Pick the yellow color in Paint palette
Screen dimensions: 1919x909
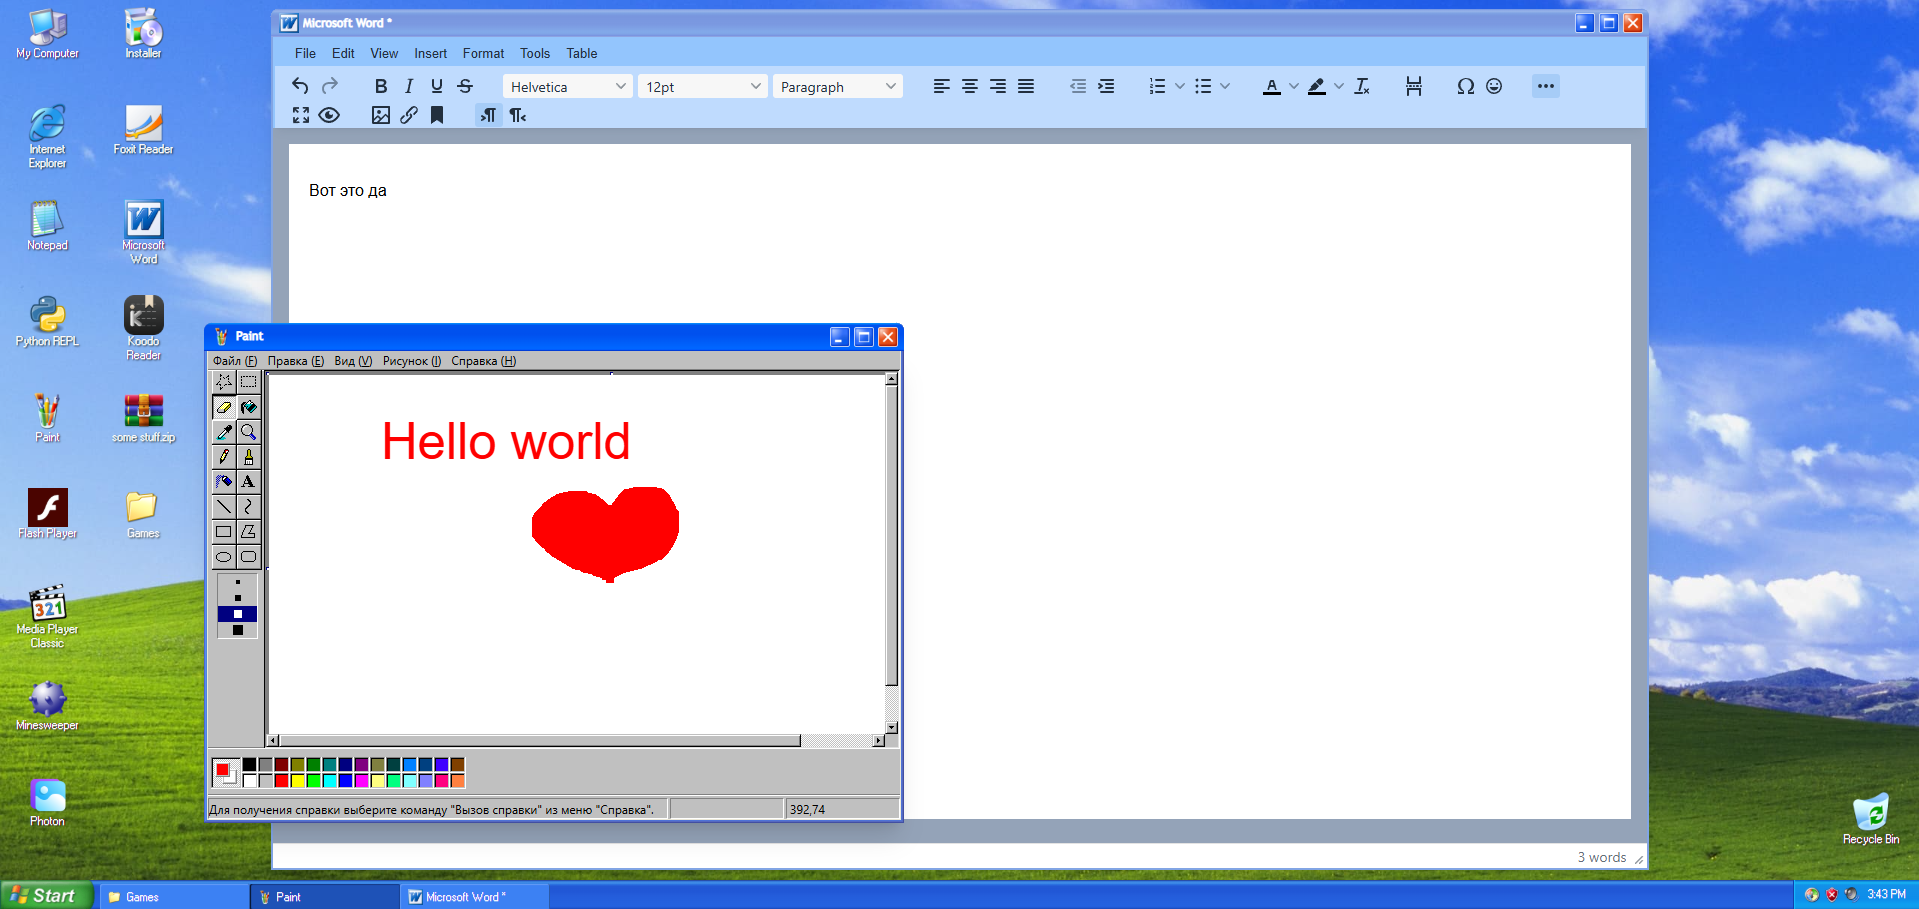297,781
